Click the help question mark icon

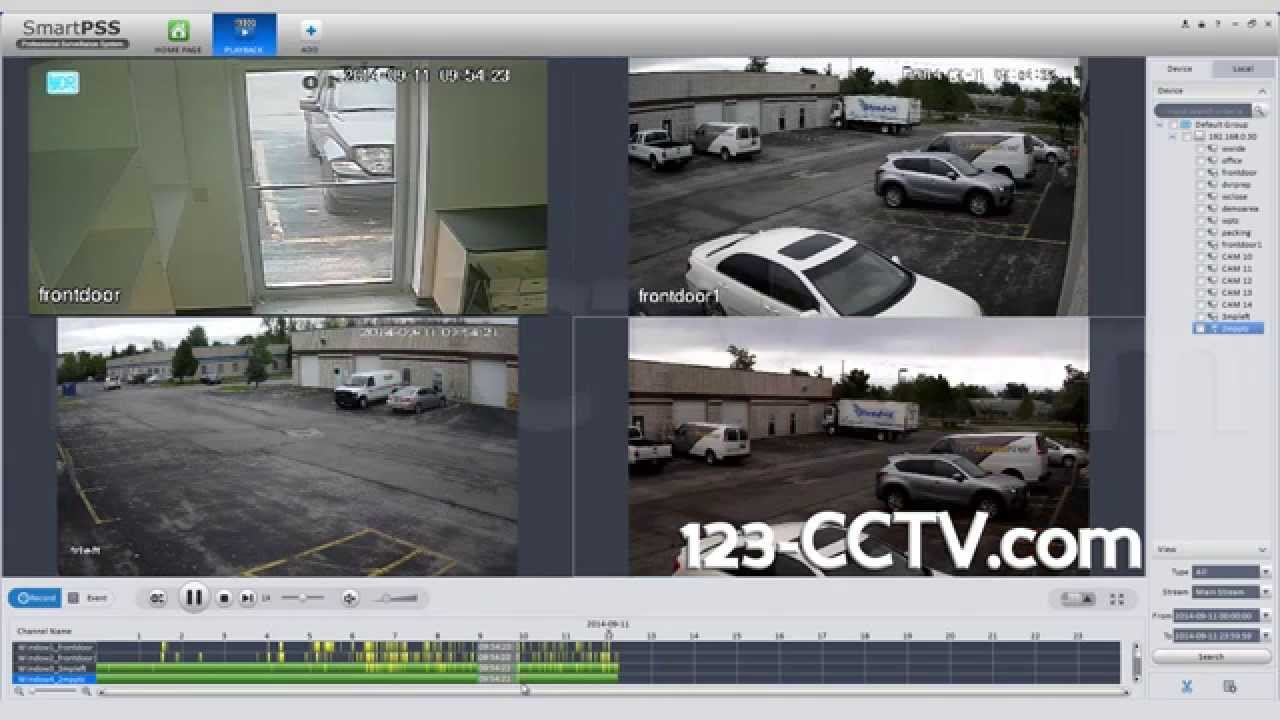pyautogui.click(x=1217, y=24)
